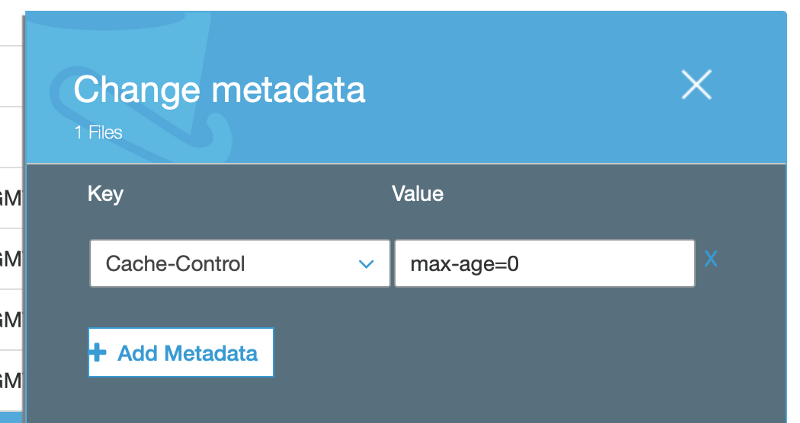
Task: Click the Key column label
Action: pyautogui.click(x=105, y=194)
